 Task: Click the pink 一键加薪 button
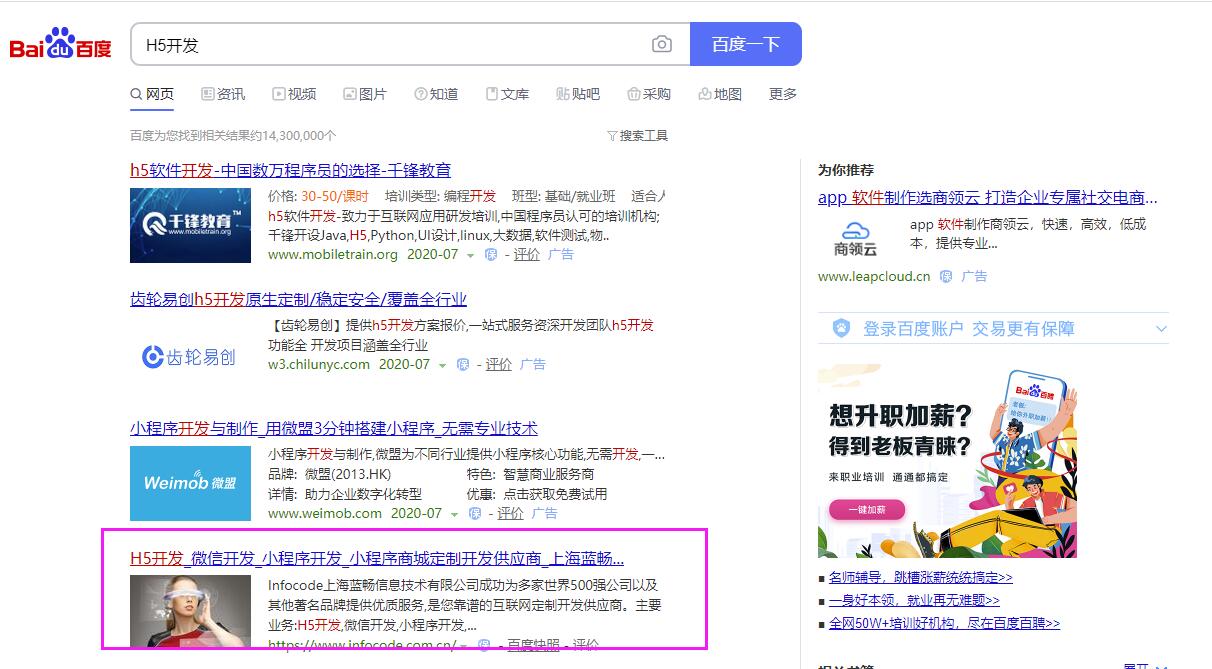(866, 510)
